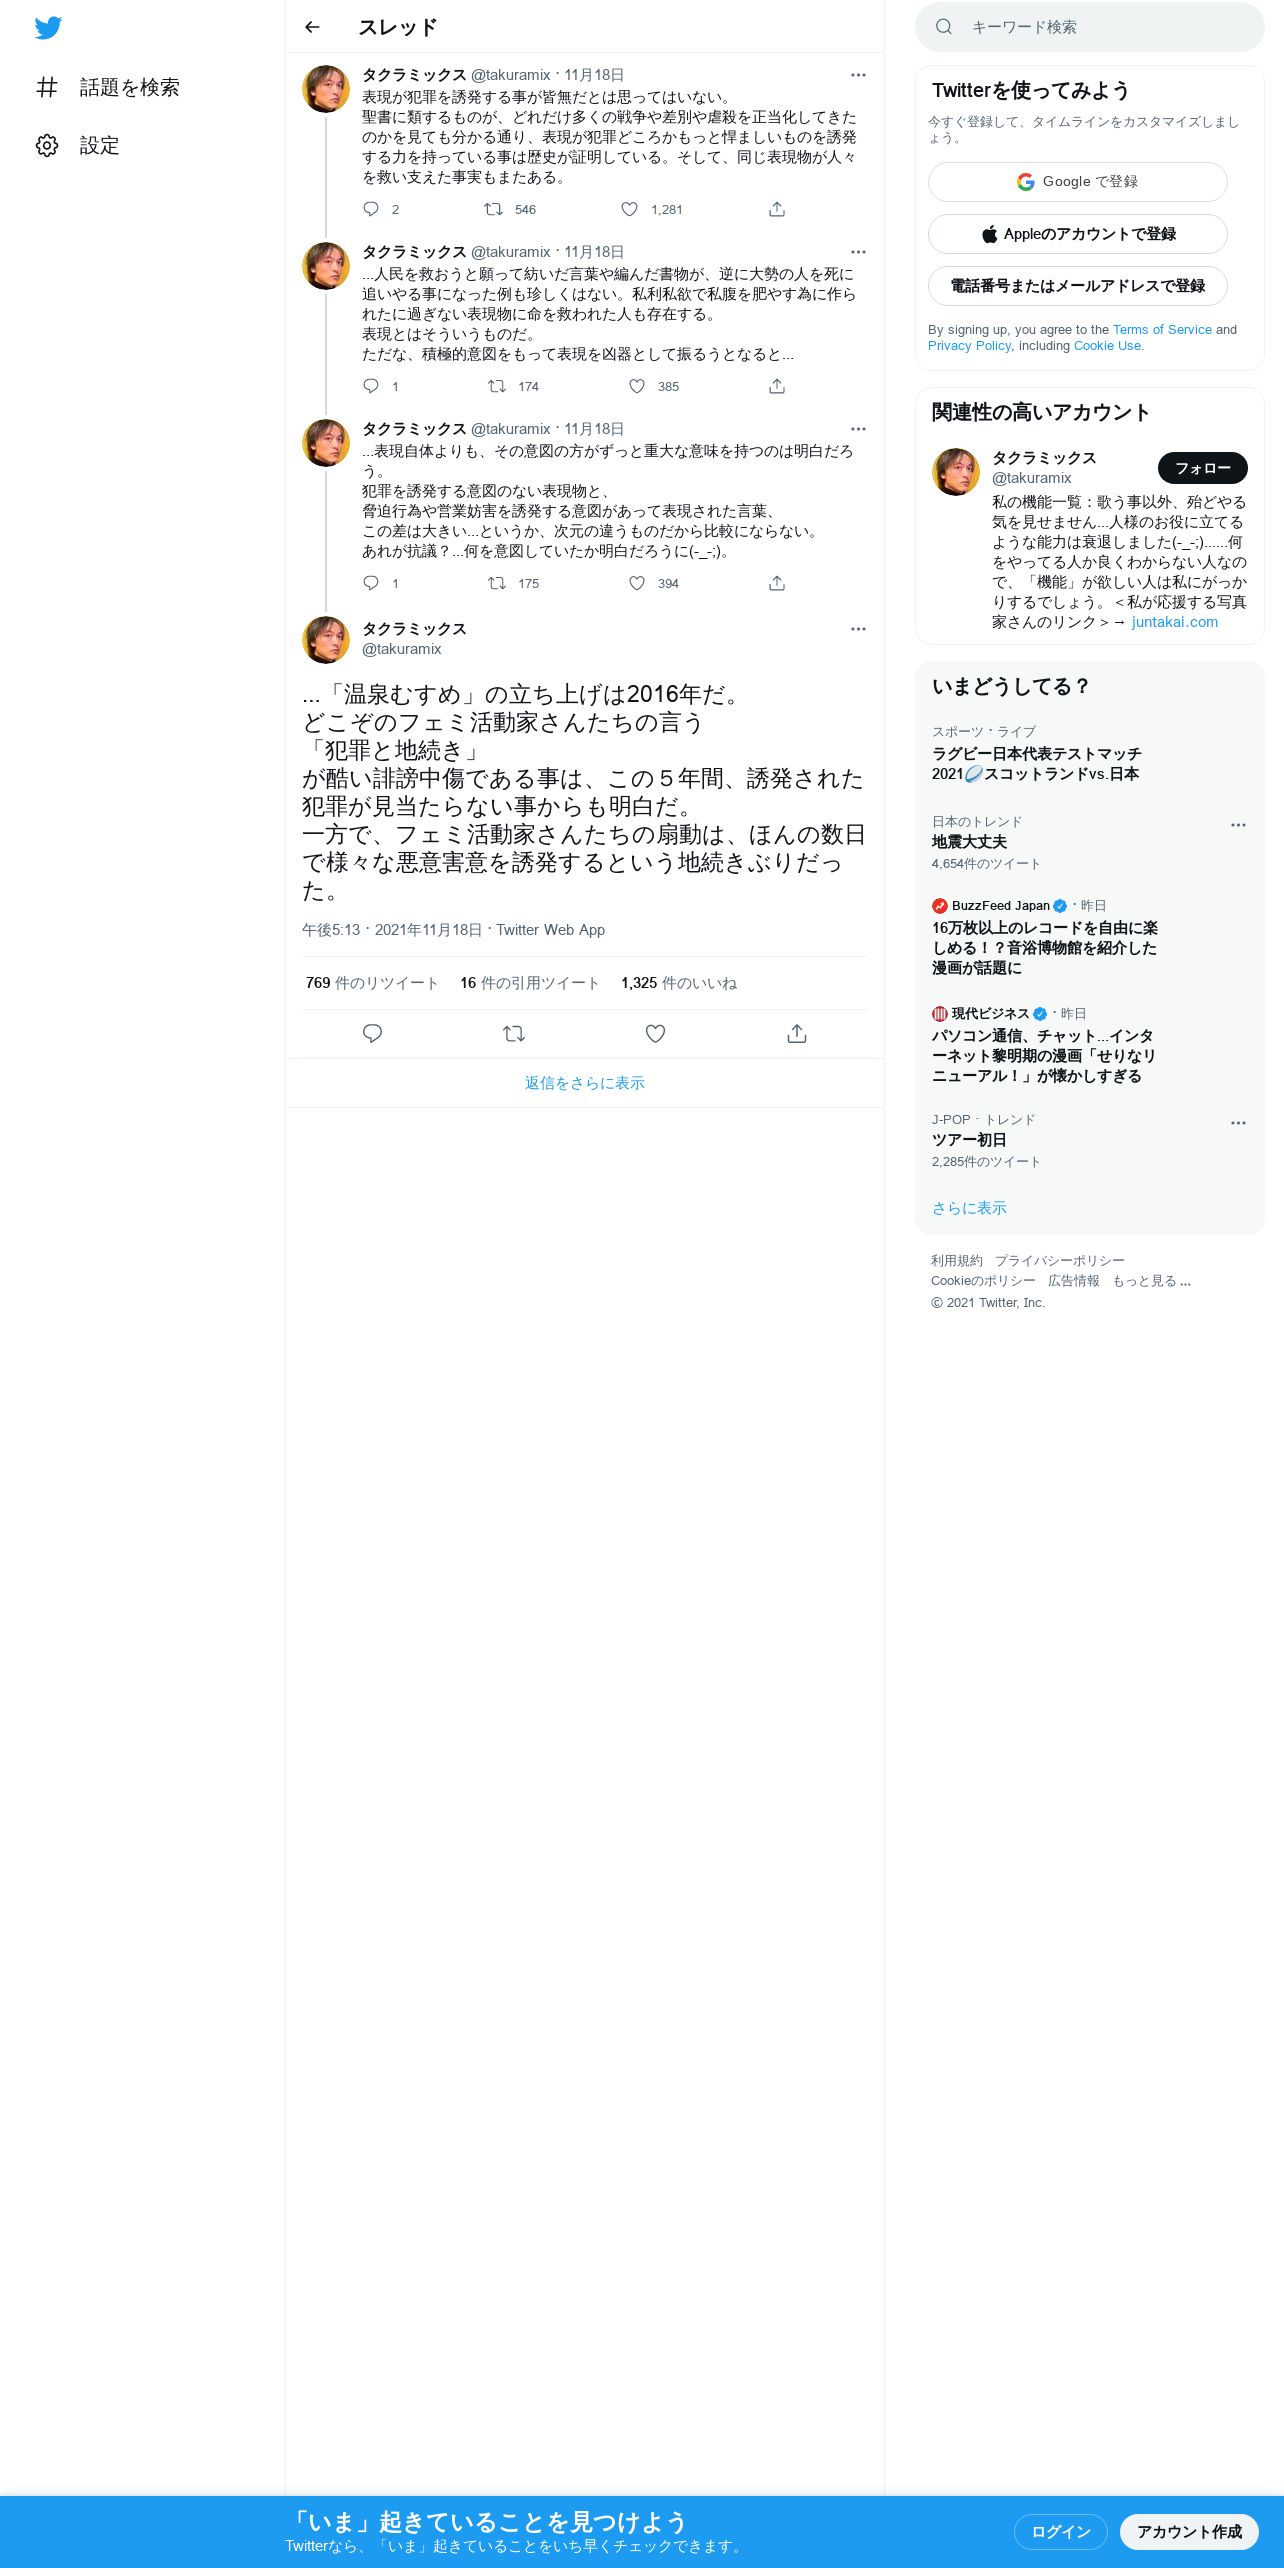Retweet the main tweet about 温泉むすめ
Image resolution: width=1284 pixels, height=2568 pixels.
(x=514, y=1033)
